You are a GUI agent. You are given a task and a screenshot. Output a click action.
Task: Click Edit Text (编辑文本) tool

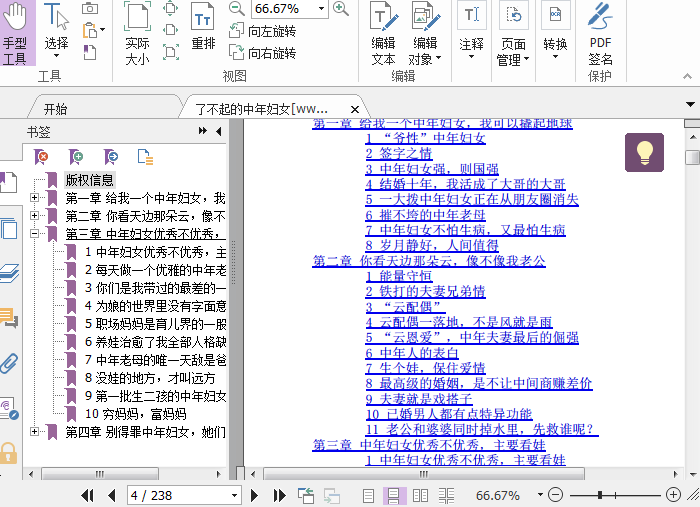[x=383, y=33]
